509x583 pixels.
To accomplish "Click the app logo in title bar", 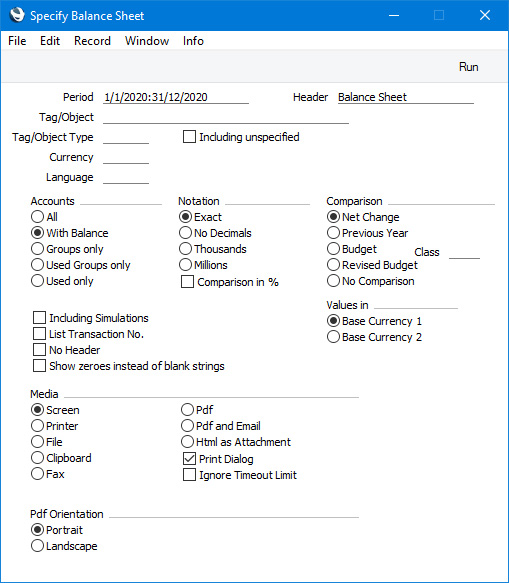I will click(17, 15).
